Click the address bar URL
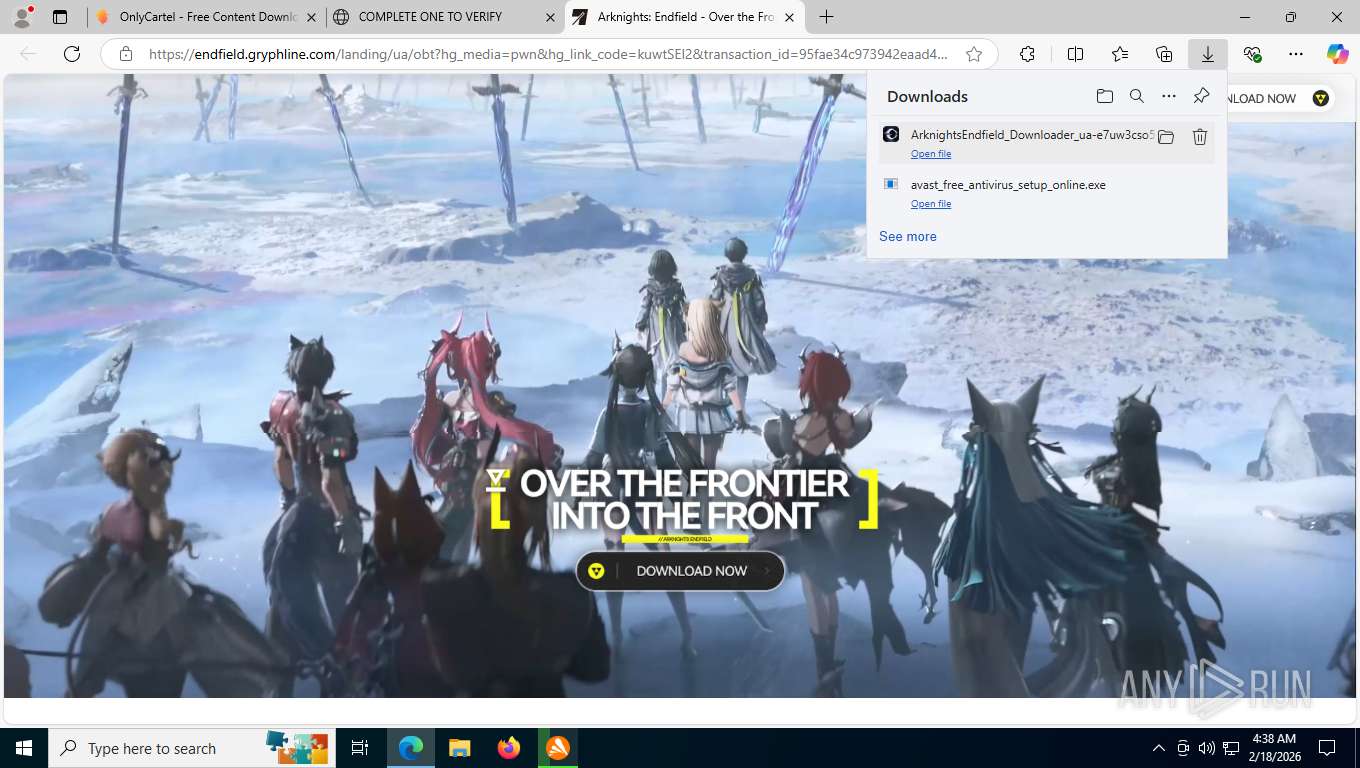The height and width of the screenshot is (768, 1360). pyautogui.click(x=547, y=54)
